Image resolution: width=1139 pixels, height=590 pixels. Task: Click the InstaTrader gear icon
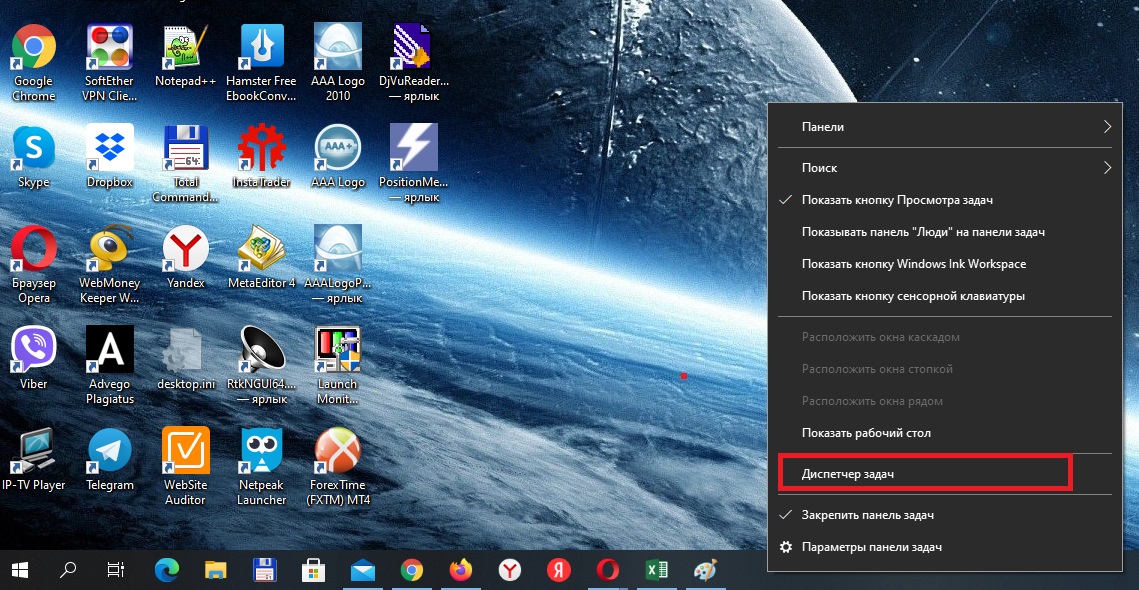(x=262, y=148)
